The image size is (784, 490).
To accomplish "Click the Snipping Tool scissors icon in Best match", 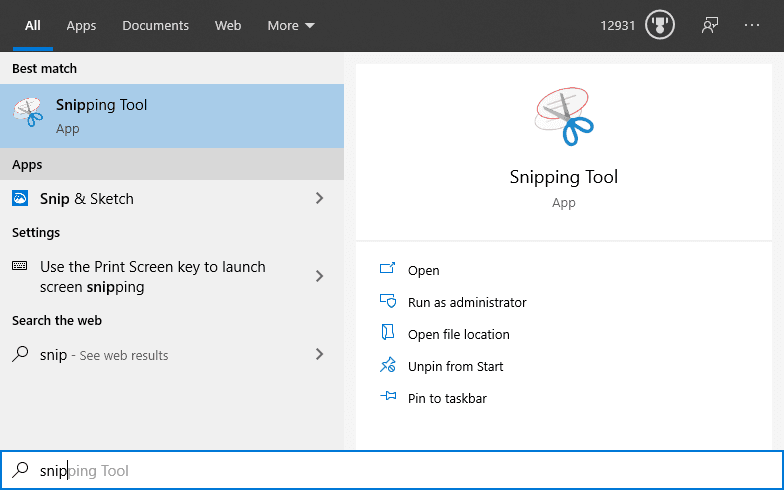I will pyautogui.click(x=28, y=115).
